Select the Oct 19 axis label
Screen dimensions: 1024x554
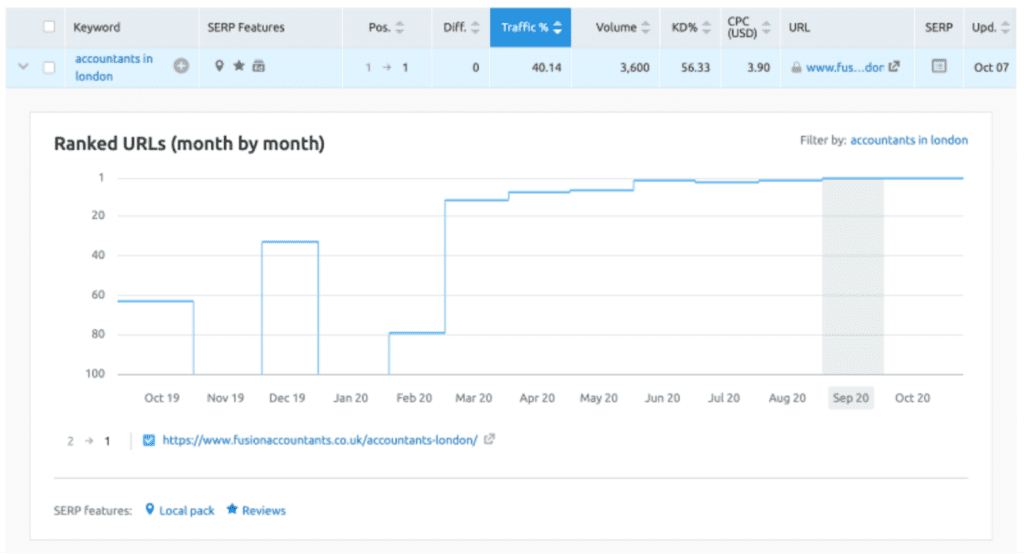[x=161, y=398]
